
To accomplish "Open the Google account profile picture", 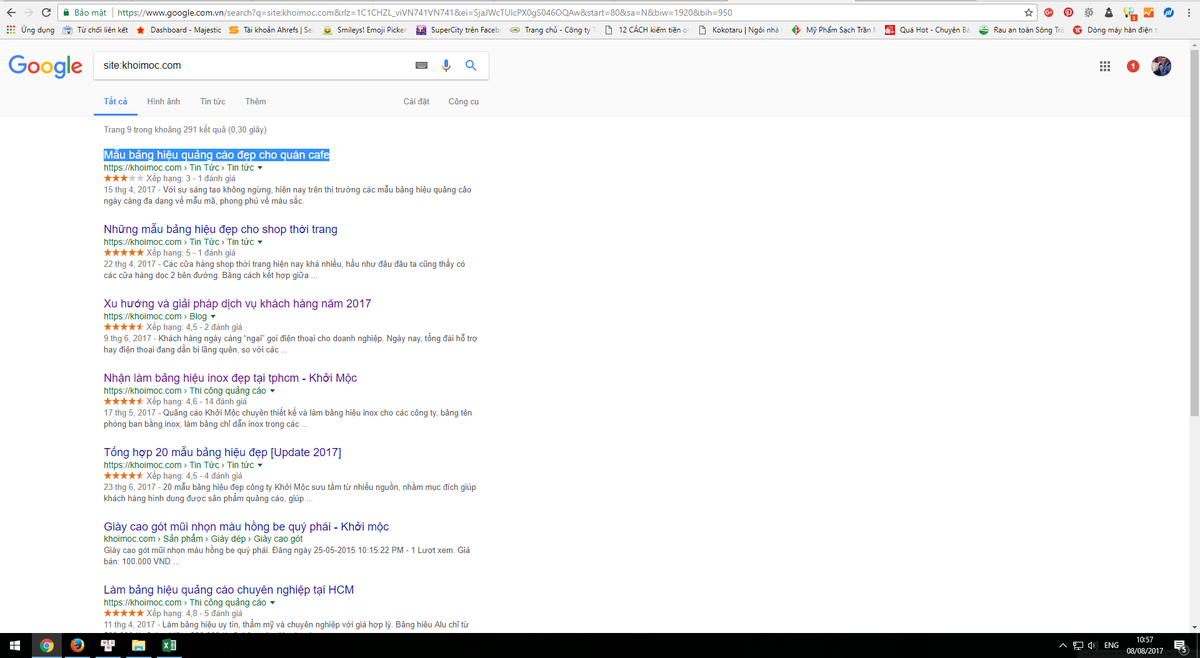I will pyautogui.click(x=1161, y=66).
